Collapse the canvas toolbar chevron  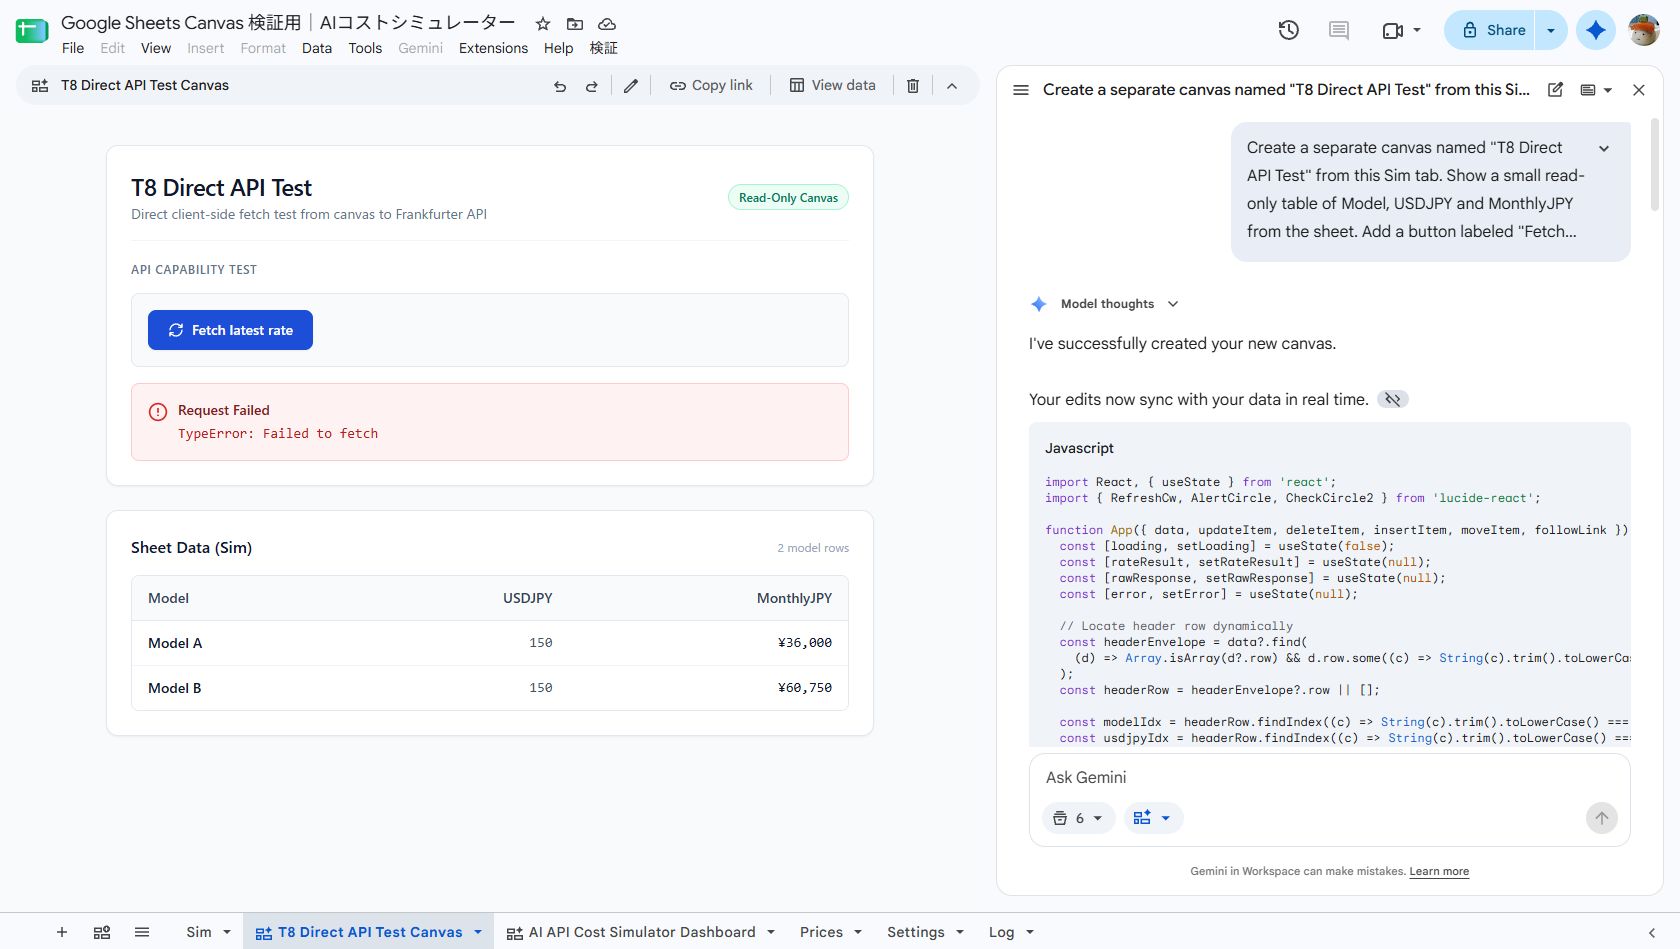click(952, 86)
